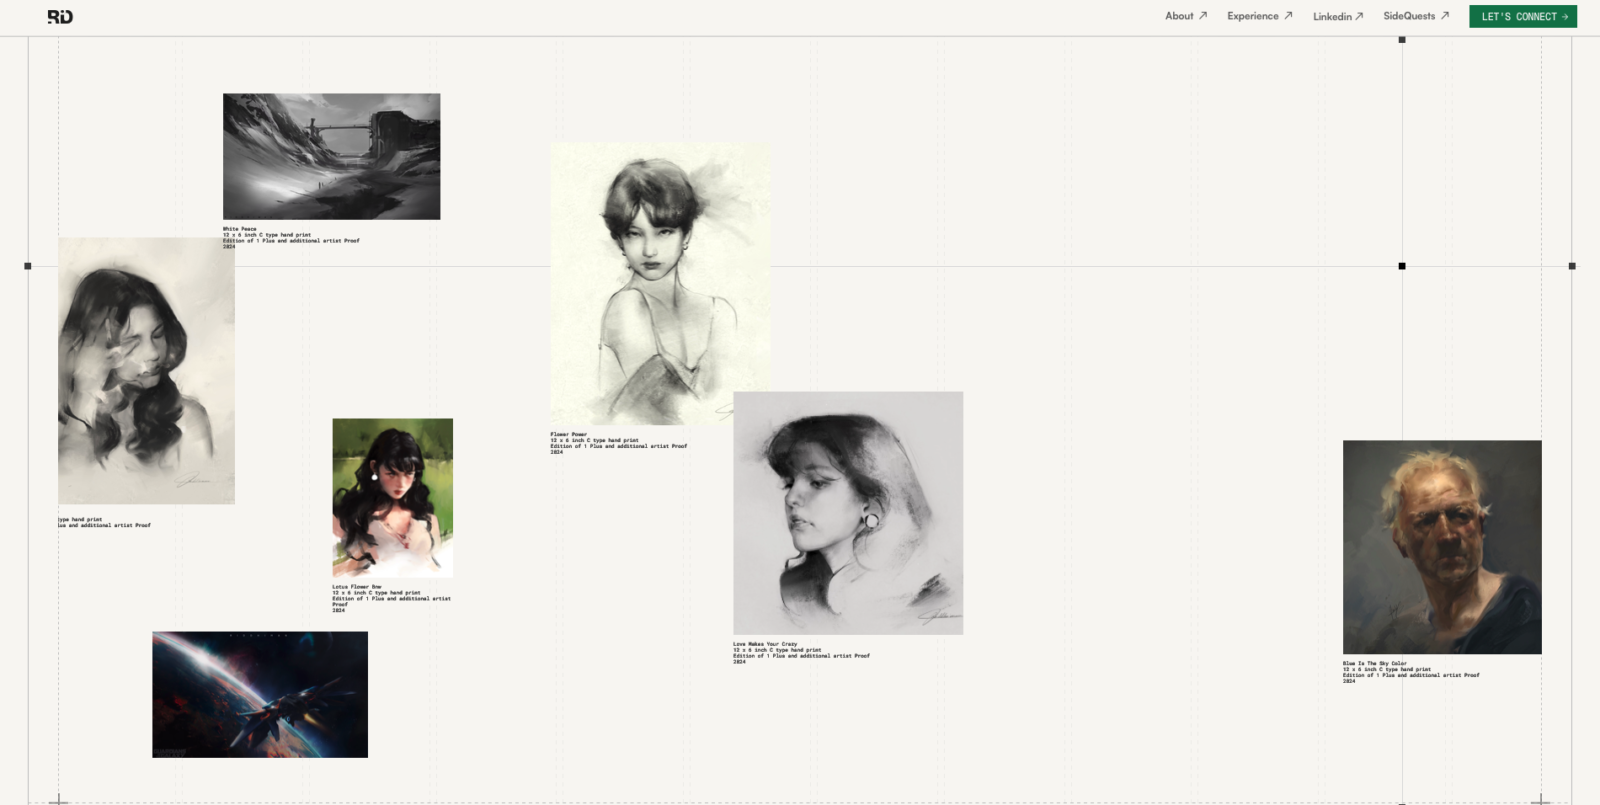
Task: Click the arrow icon next to Experience
Action: [x=1288, y=16]
